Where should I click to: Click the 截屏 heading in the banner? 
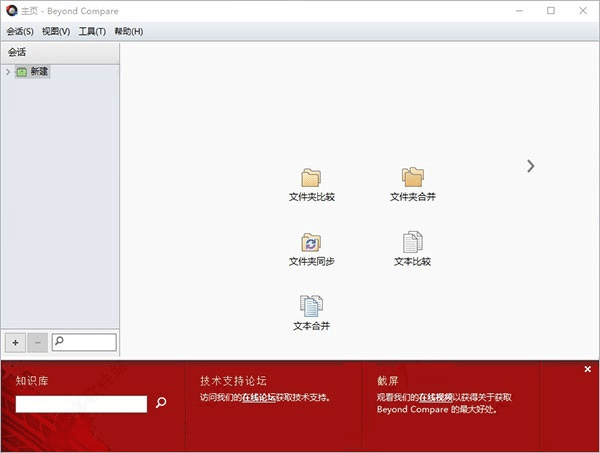click(x=388, y=381)
